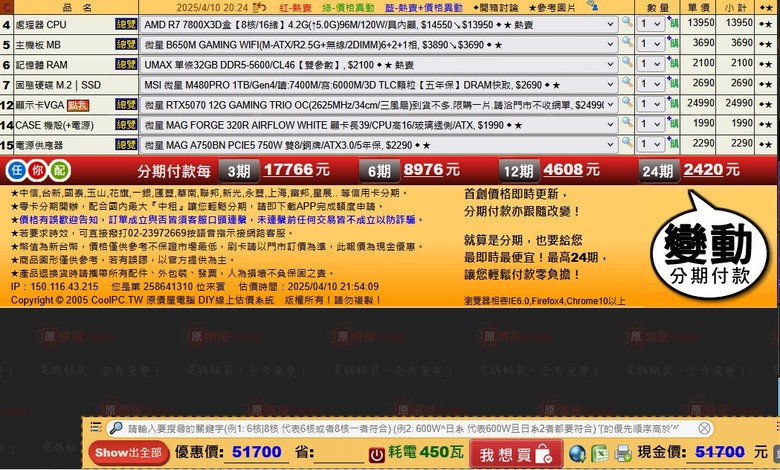This screenshot has height=470, width=780.
Task: Click the list filter icon left of search box
Action: click(x=96, y=427)
